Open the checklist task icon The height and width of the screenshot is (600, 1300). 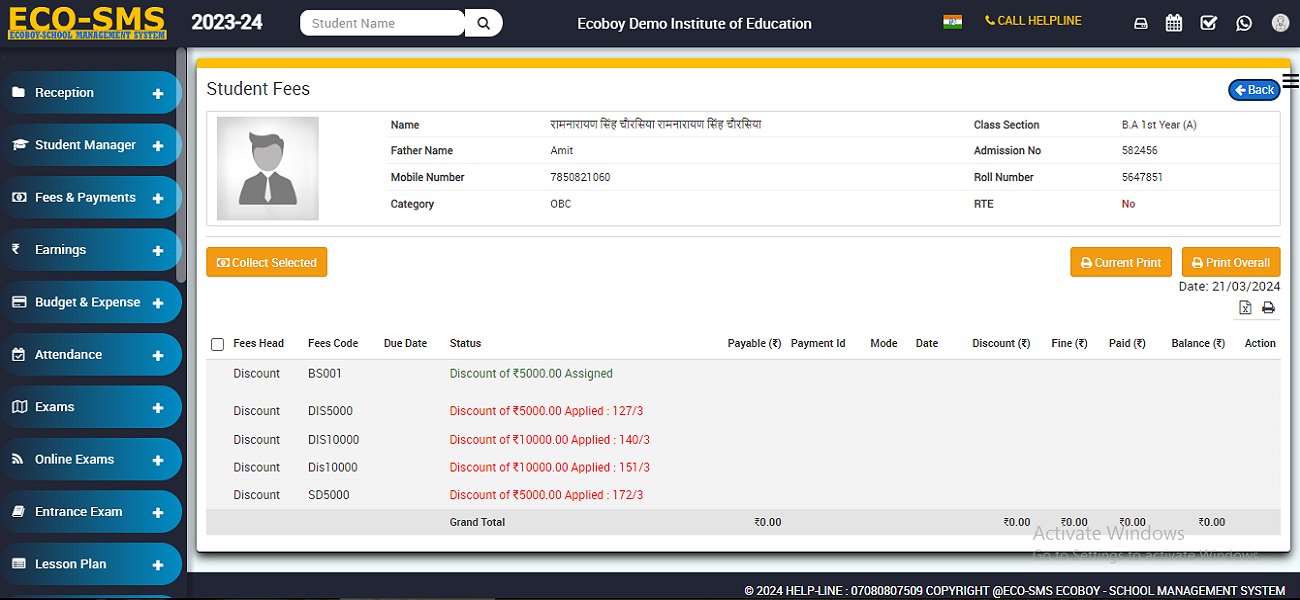pos(1209,23)
